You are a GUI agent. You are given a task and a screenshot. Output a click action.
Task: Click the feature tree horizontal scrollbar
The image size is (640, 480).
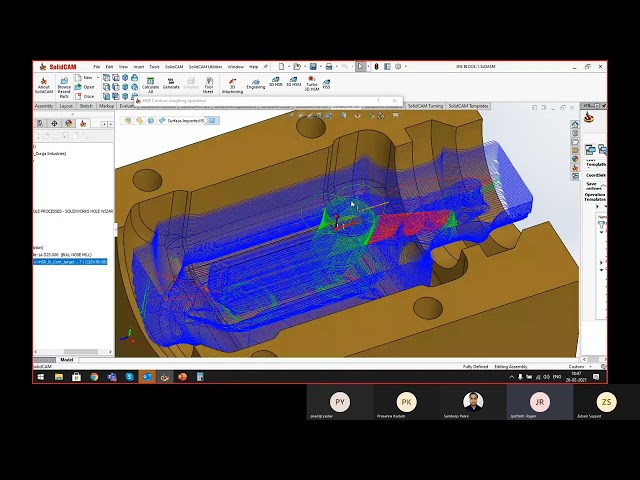point(81,351)
